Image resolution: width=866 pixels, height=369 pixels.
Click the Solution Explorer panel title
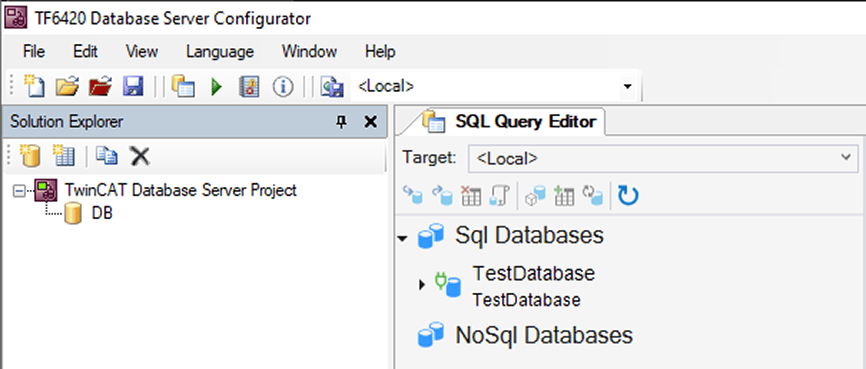point(67,122)
